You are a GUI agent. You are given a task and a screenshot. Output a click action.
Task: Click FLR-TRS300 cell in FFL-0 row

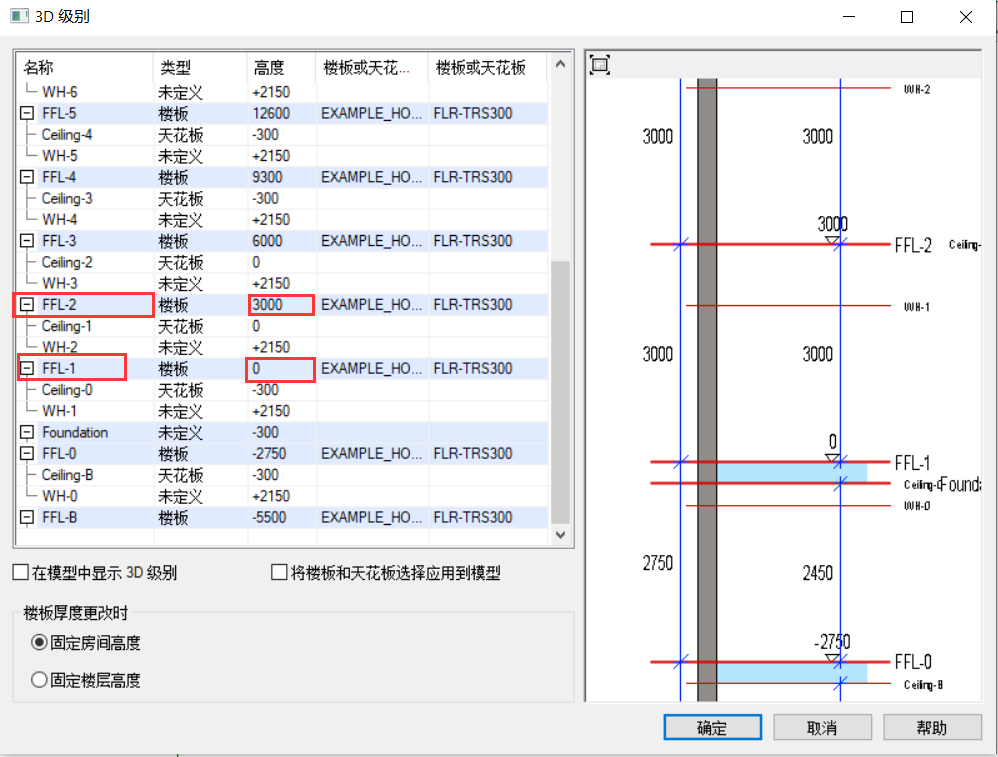[488, 453]
